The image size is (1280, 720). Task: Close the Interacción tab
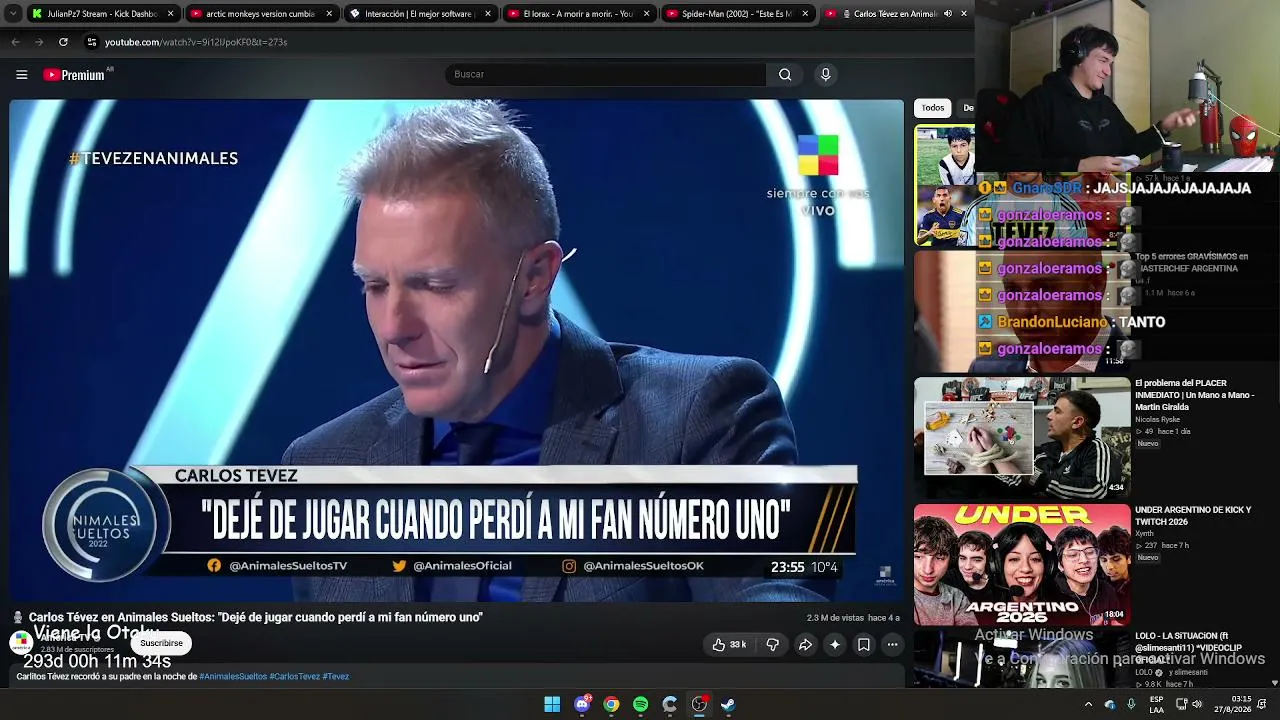click(x=488, y=14)
